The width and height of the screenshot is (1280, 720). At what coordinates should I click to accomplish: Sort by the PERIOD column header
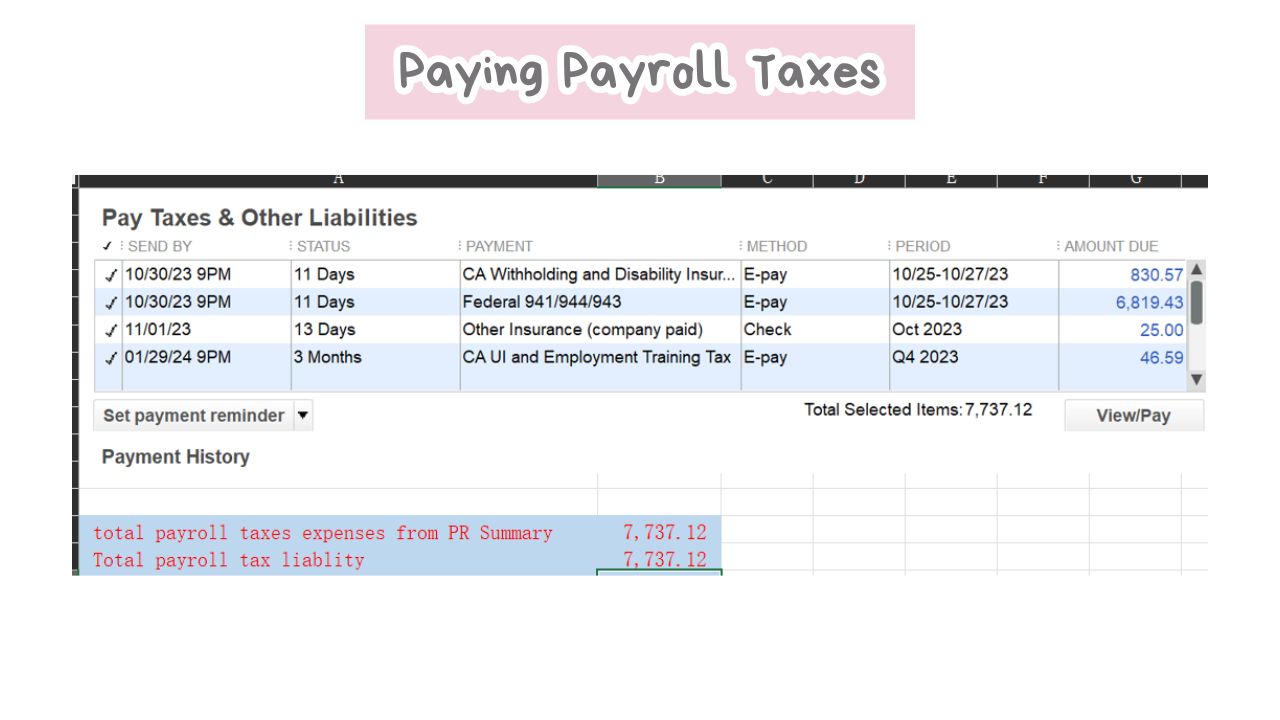[923, 246]
